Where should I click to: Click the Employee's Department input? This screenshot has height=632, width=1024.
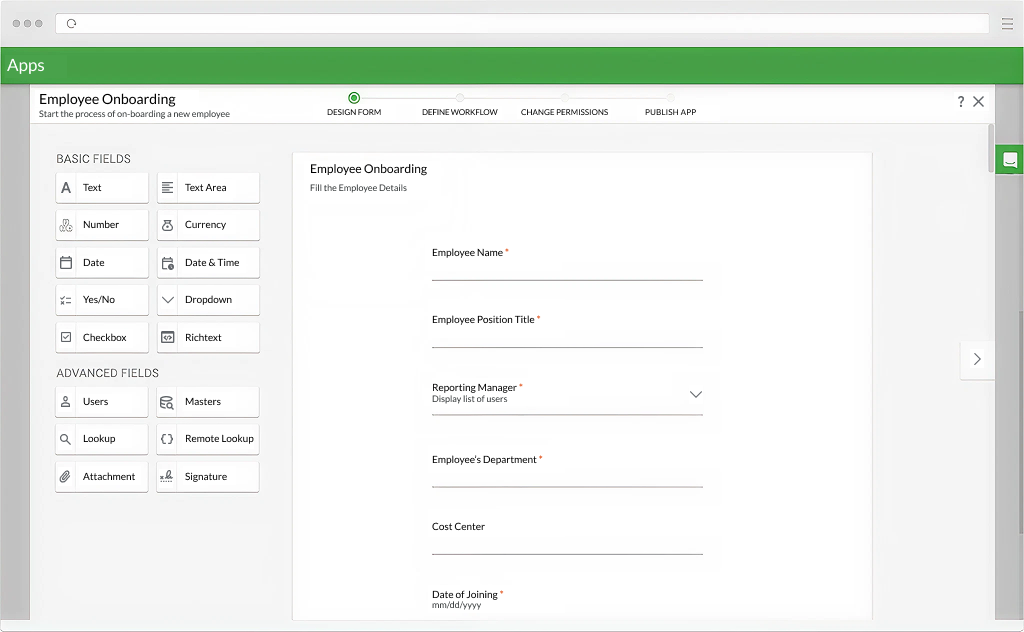[x=567, y=479]
